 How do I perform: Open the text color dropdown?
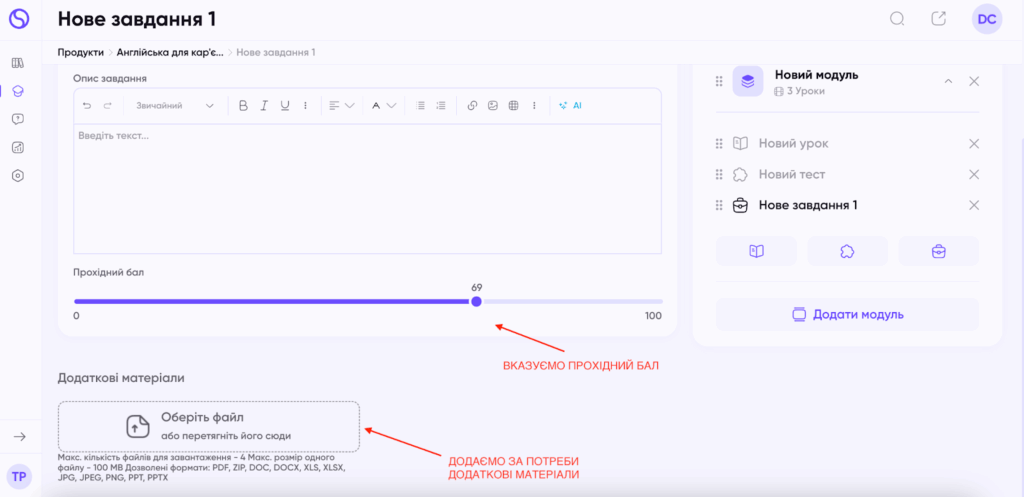(x=384, y=105)
